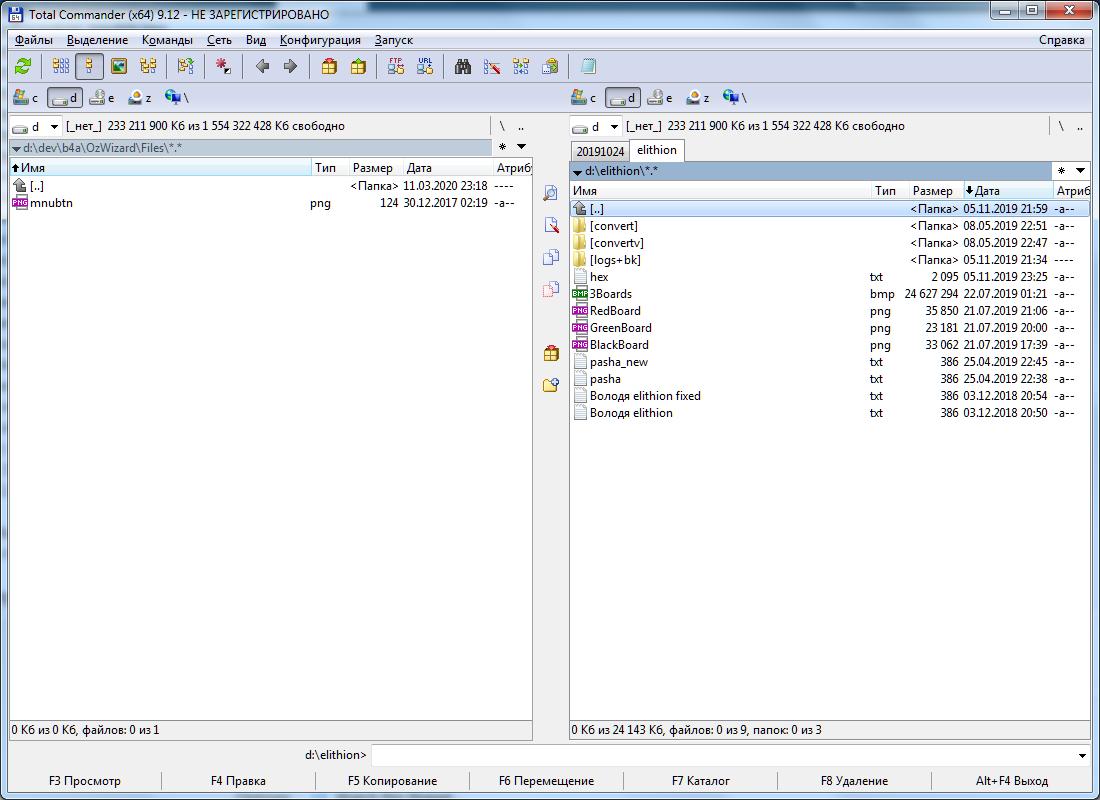The image size is (1100, 800).
Task: Switch to the 20191024 tab
Action: (601, 151)
